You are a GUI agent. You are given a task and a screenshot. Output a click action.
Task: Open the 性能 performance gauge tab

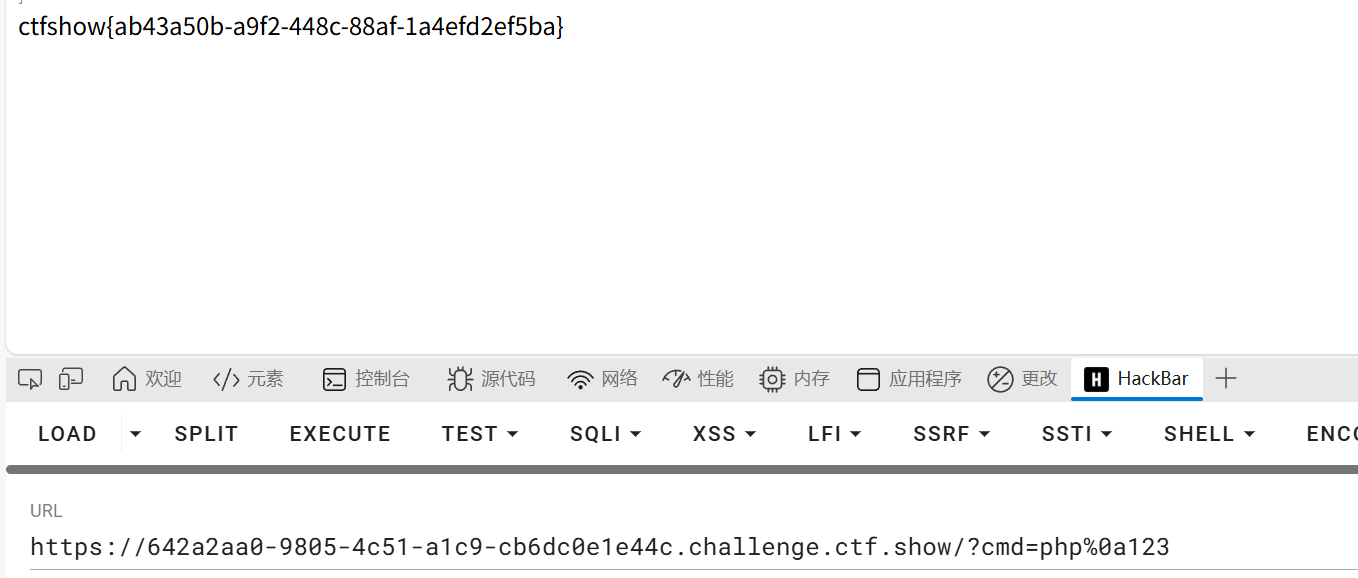(x=698, y=379)
